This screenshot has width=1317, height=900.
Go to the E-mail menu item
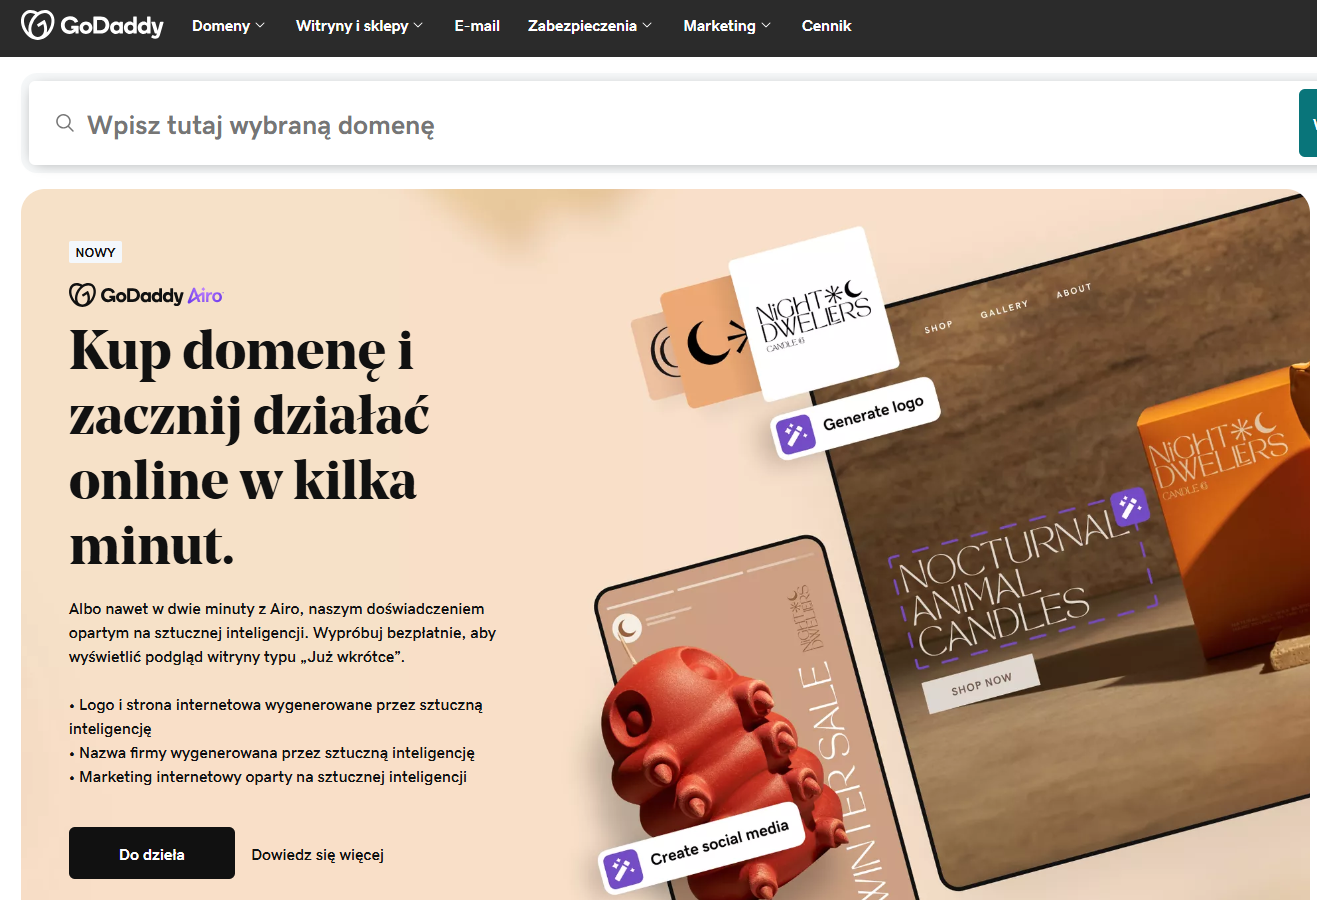(x=477, y=26)
